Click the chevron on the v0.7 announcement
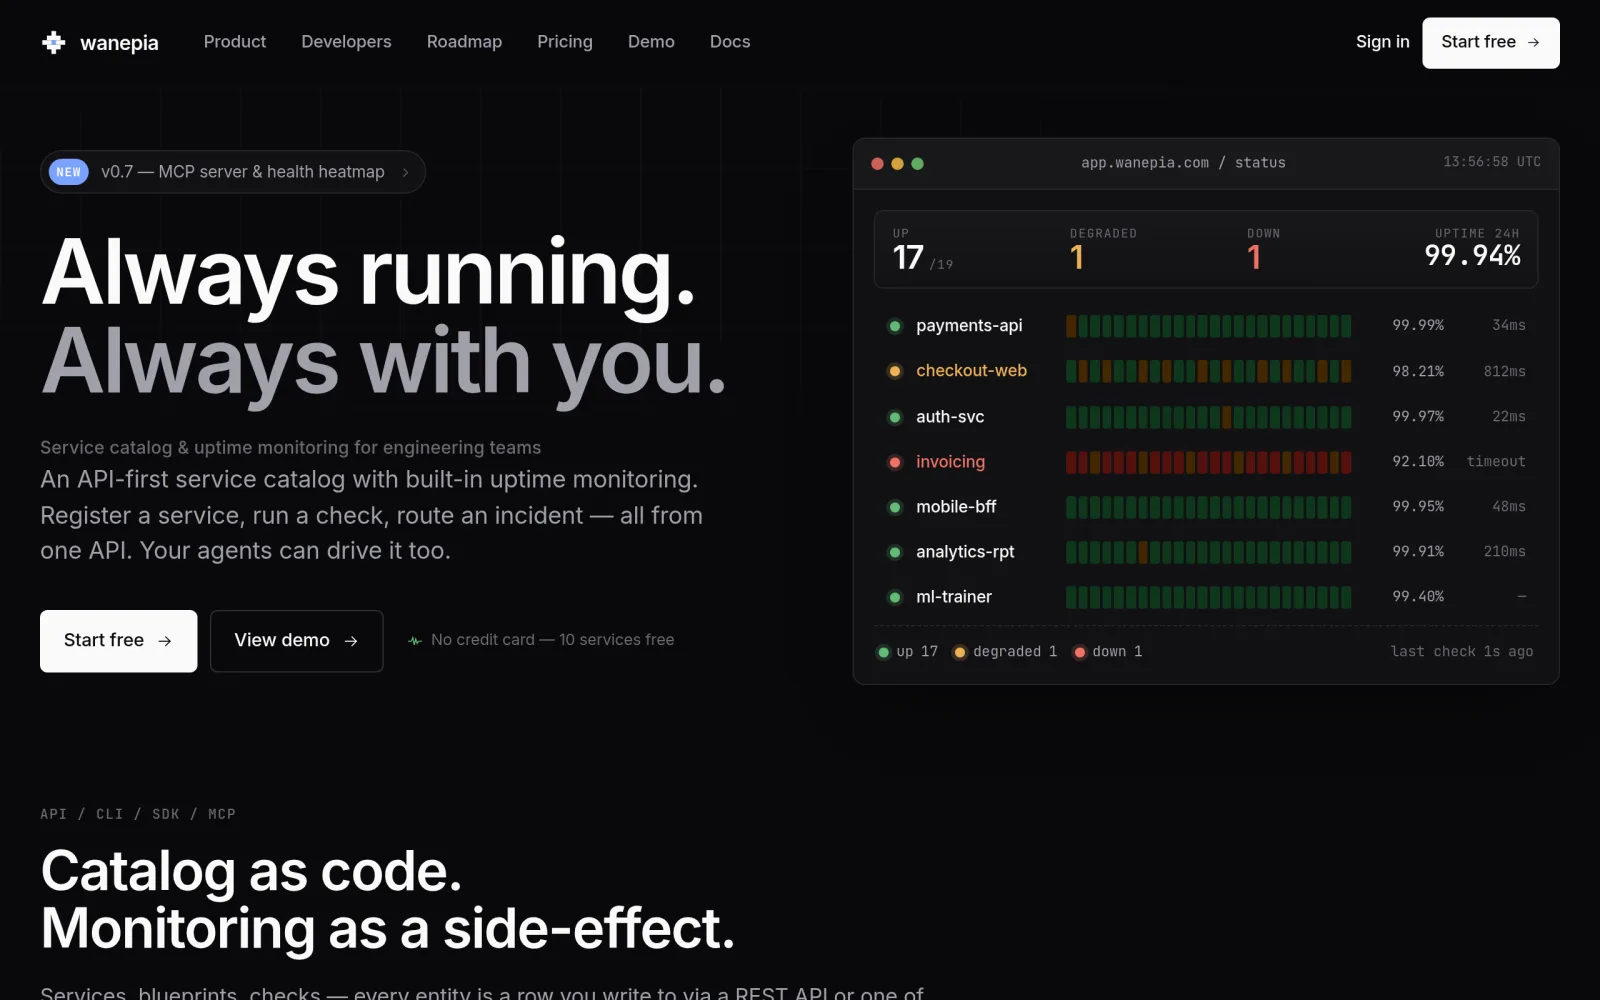Screen dimensions: 1600x1000 point(405,172)
